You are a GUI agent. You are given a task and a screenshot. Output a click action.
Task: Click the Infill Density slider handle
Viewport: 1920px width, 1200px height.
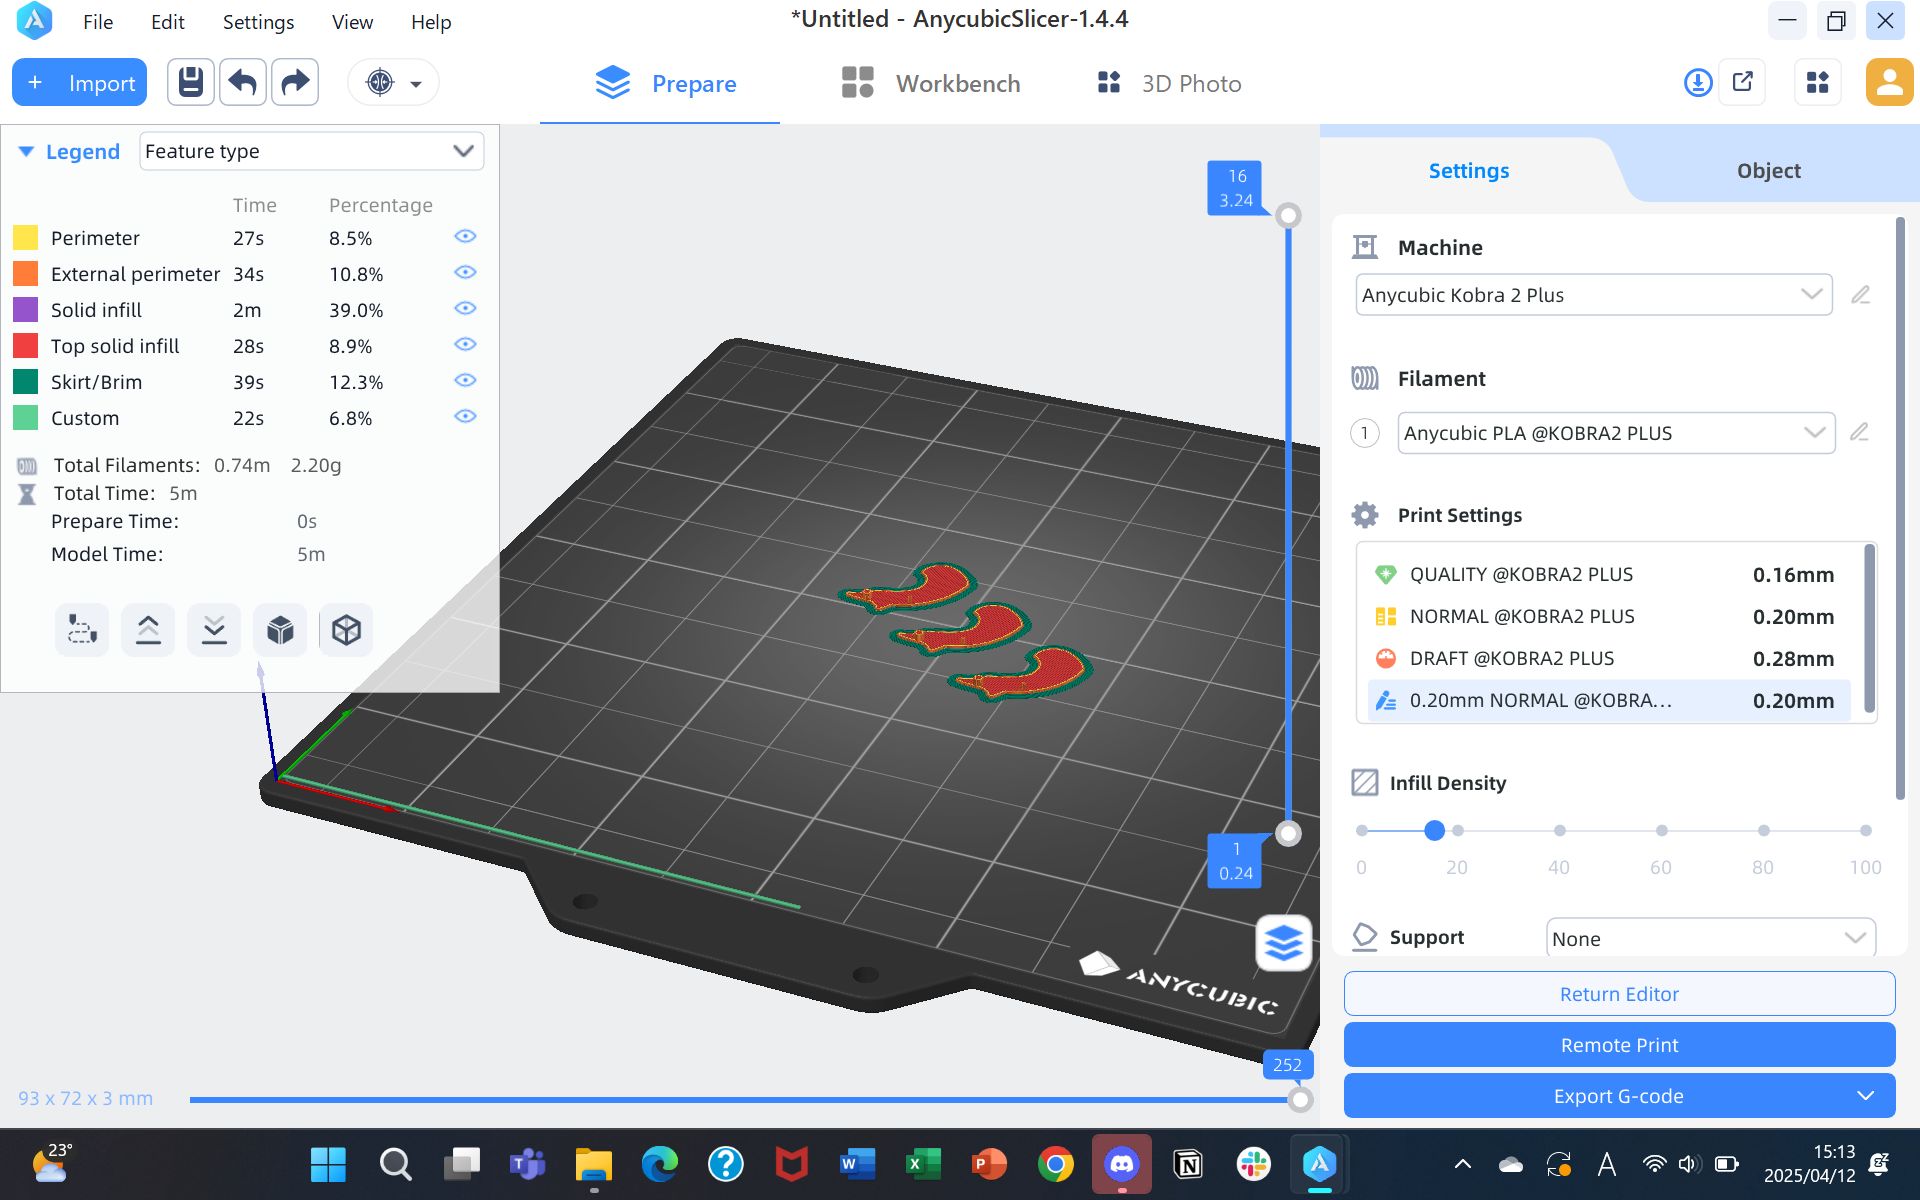click(1434, 830)
